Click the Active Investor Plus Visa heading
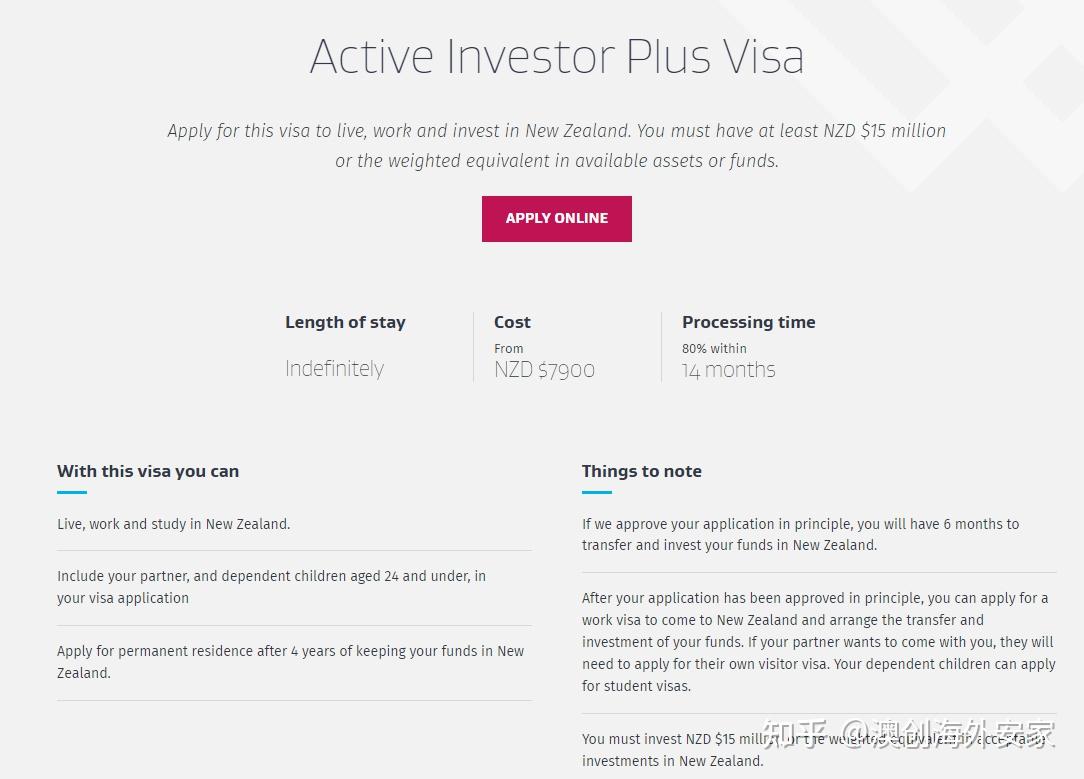The image size is (1084, 779). (x=557, y=56)
